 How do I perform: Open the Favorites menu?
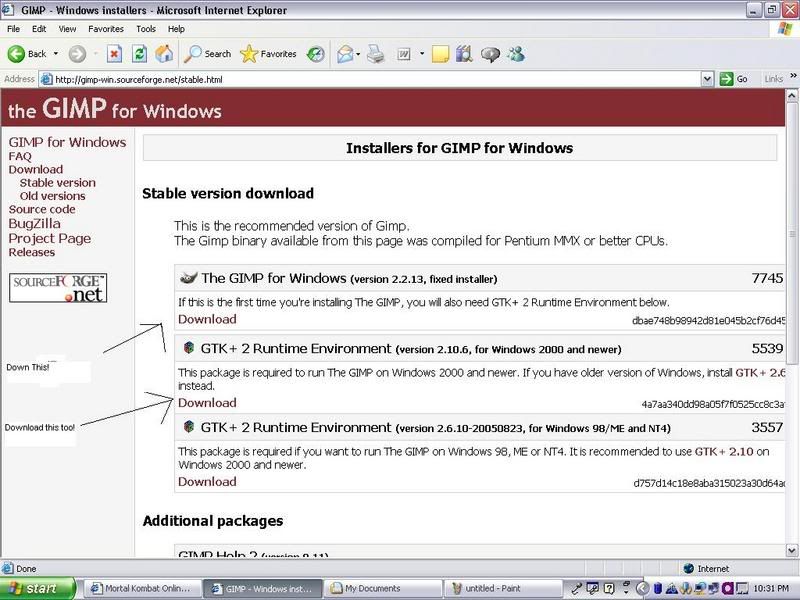click(106, 29)
